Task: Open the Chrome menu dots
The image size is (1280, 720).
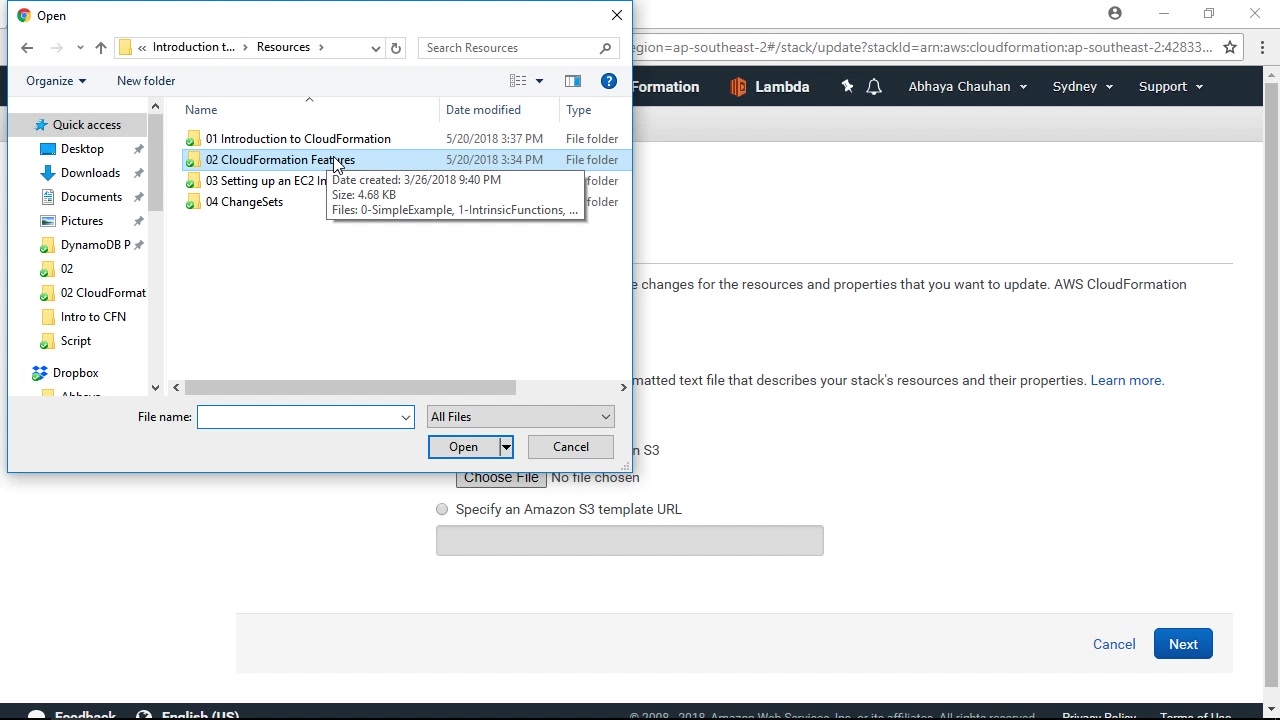Action: coord(1263,47)
